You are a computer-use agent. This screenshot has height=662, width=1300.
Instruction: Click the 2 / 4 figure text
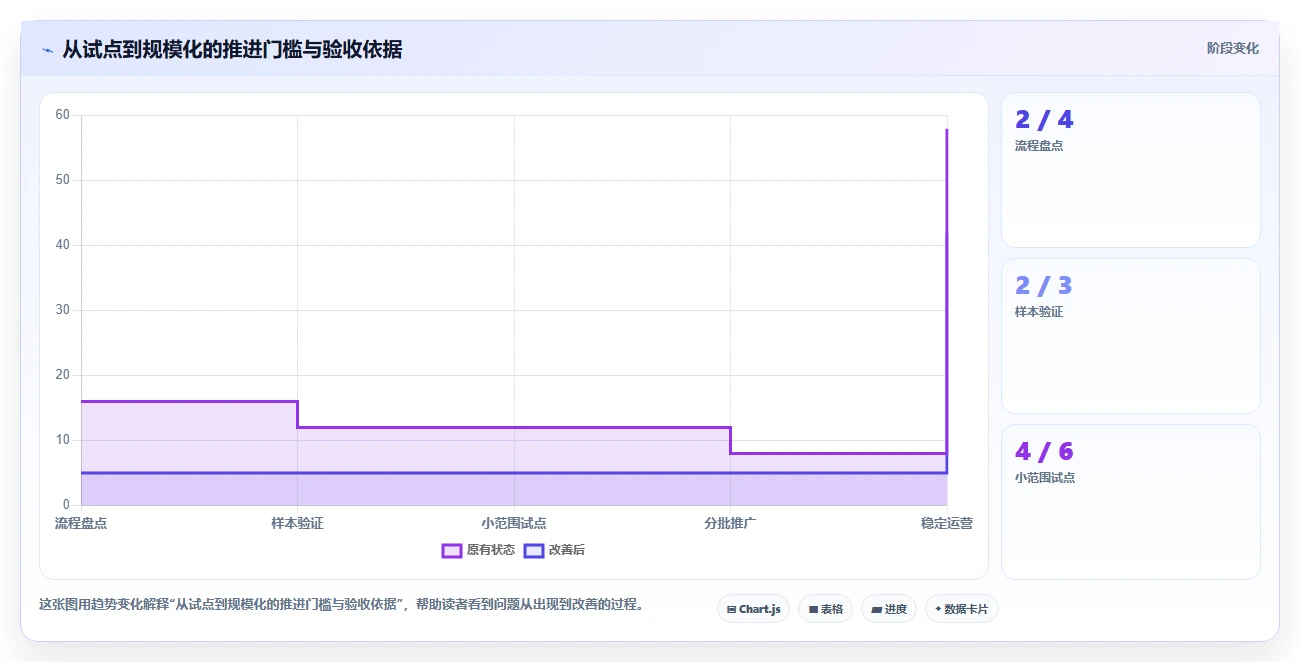[1044, 120]
